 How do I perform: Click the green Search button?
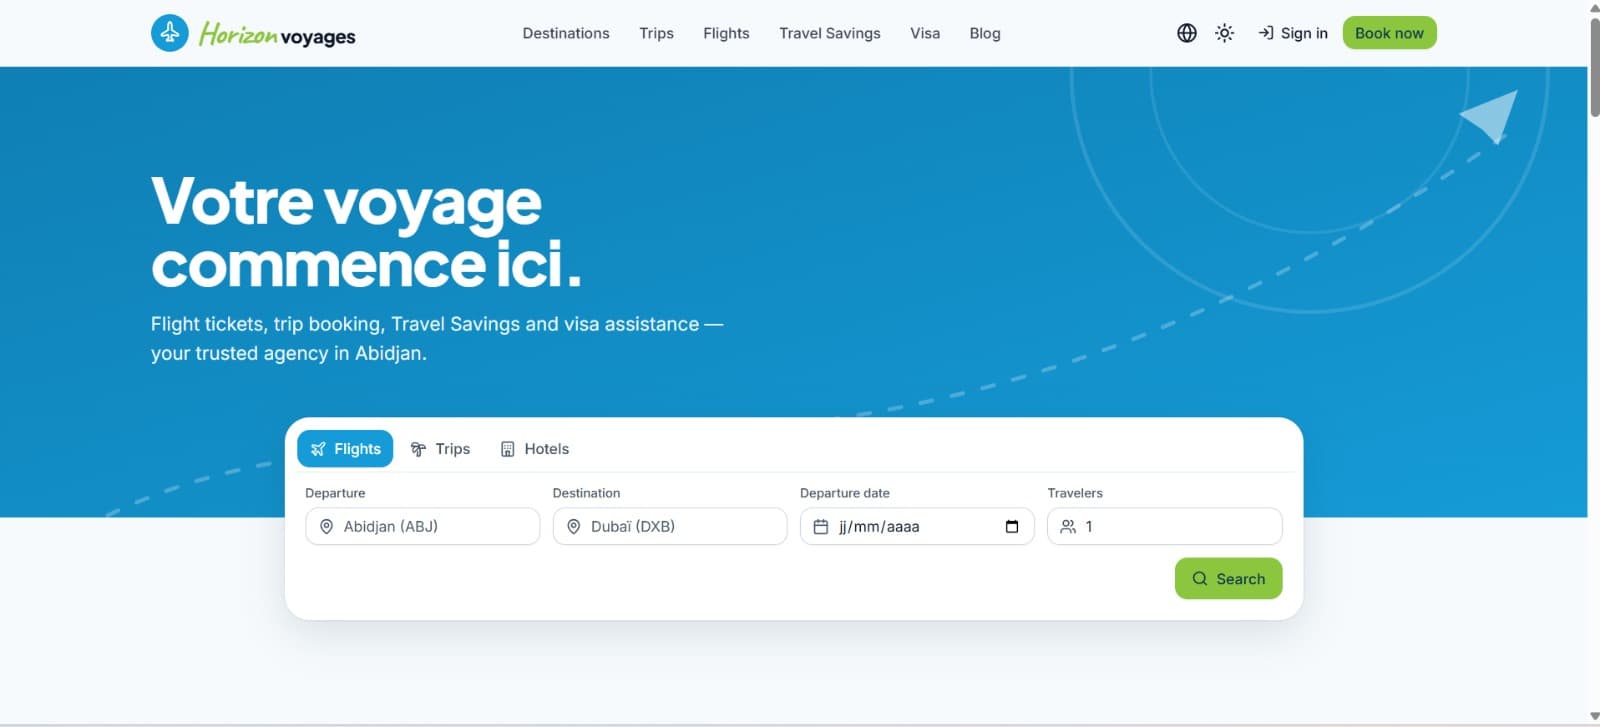1228,579
